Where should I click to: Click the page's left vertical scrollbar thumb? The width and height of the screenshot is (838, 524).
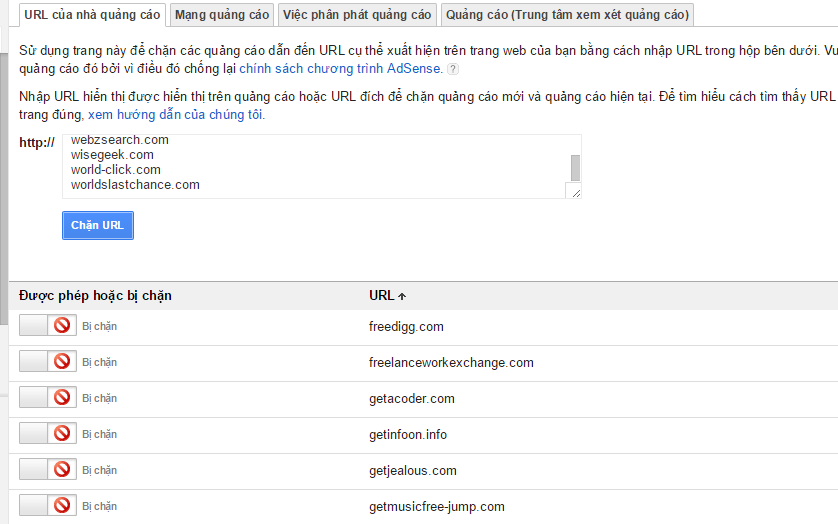4,189
